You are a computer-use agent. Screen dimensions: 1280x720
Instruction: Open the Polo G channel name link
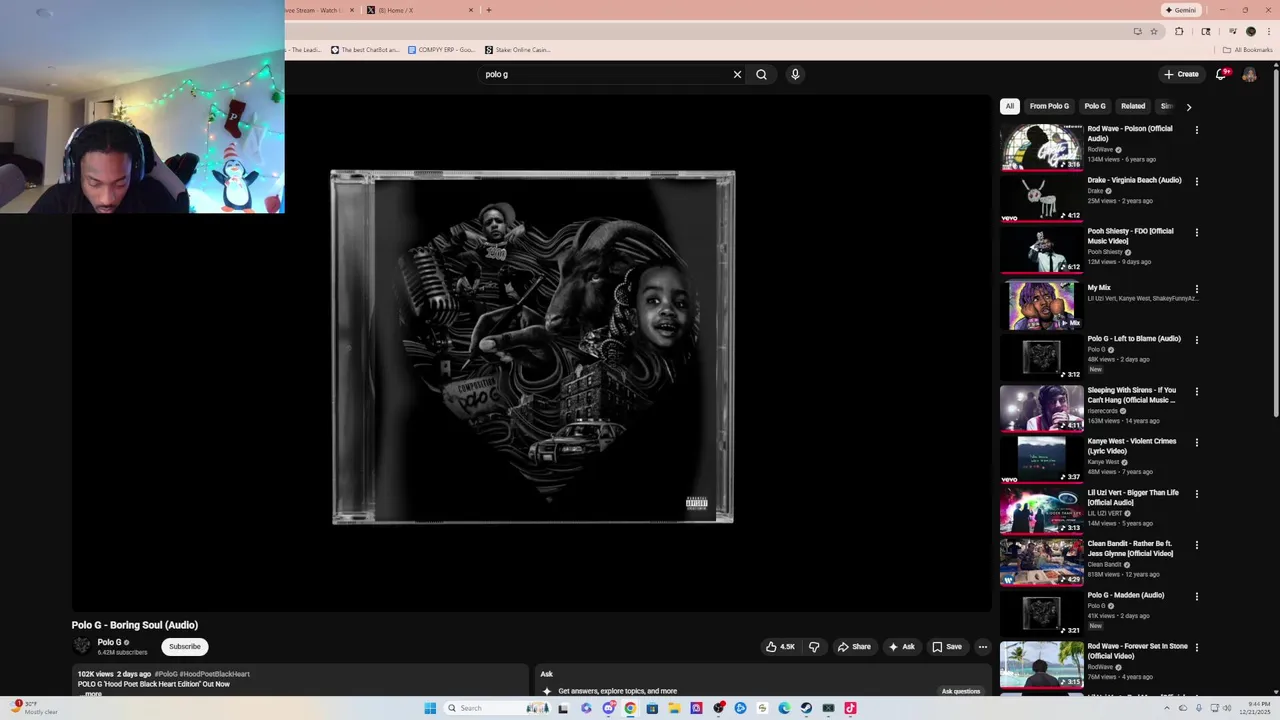tap(109, 642)
